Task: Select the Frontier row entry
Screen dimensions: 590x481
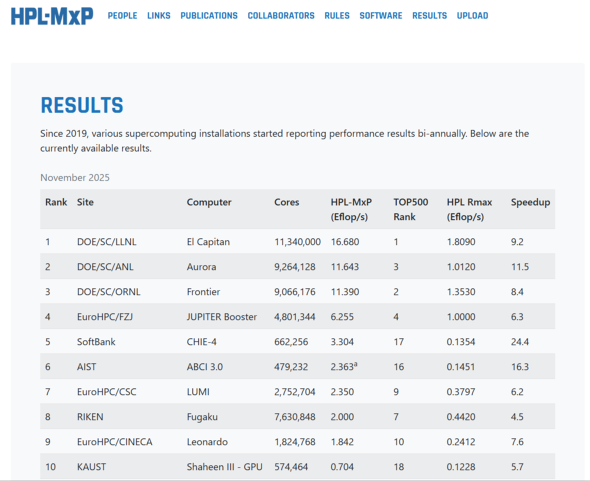Action: 203,292
